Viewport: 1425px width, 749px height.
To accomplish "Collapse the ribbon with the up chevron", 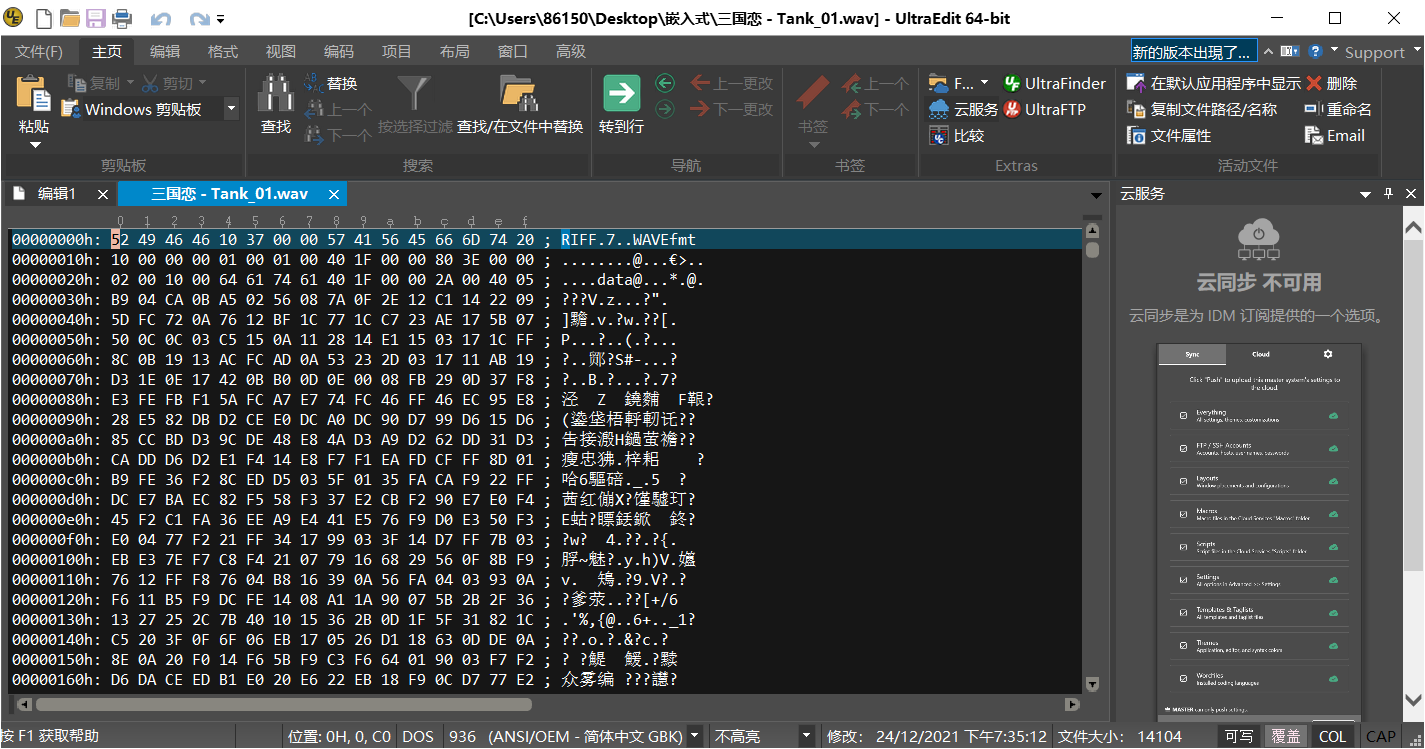I will pos(1267,51).
